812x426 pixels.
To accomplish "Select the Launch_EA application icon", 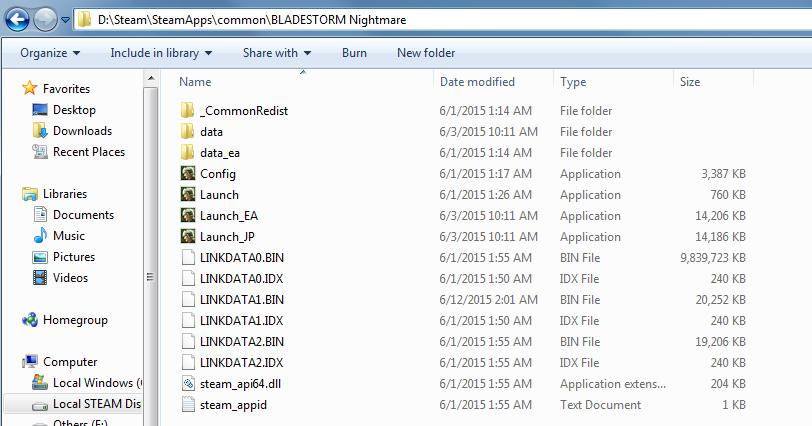I will (187, 216).
